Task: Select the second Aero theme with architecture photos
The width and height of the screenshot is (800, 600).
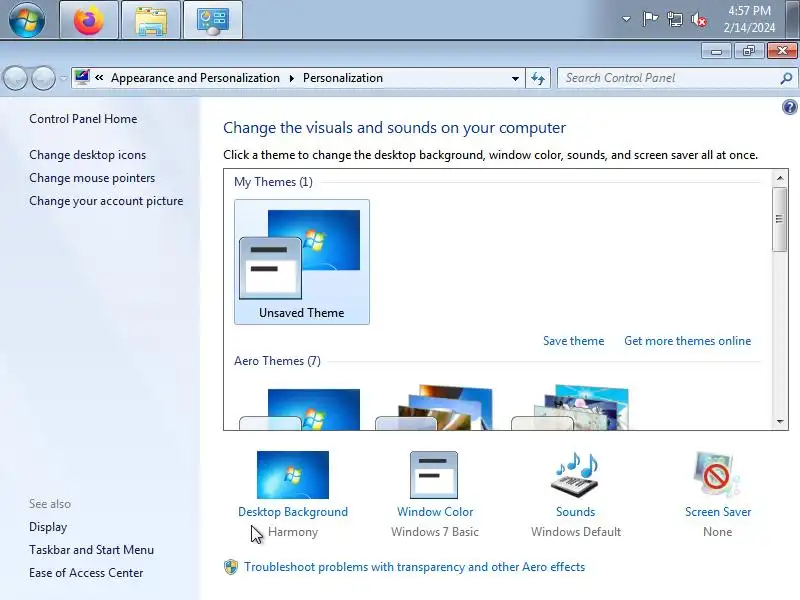Action: tap(434, 408)
